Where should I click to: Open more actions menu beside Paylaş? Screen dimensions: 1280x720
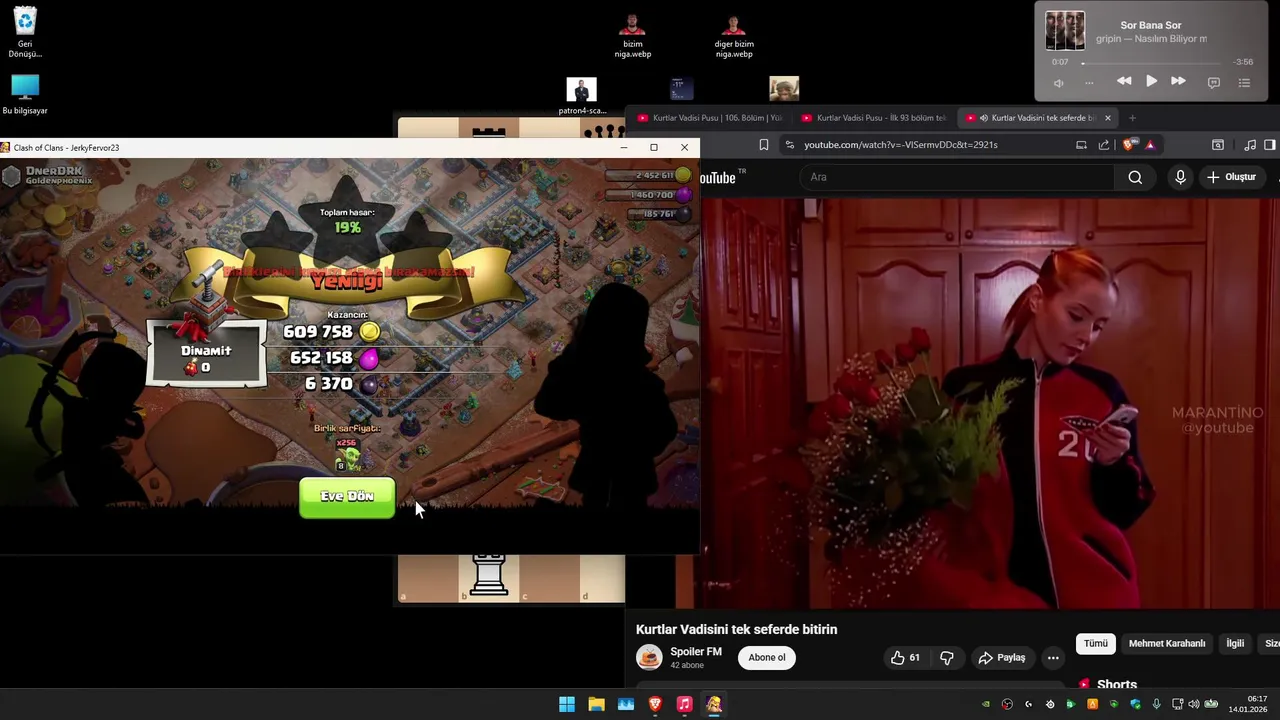1053,657
